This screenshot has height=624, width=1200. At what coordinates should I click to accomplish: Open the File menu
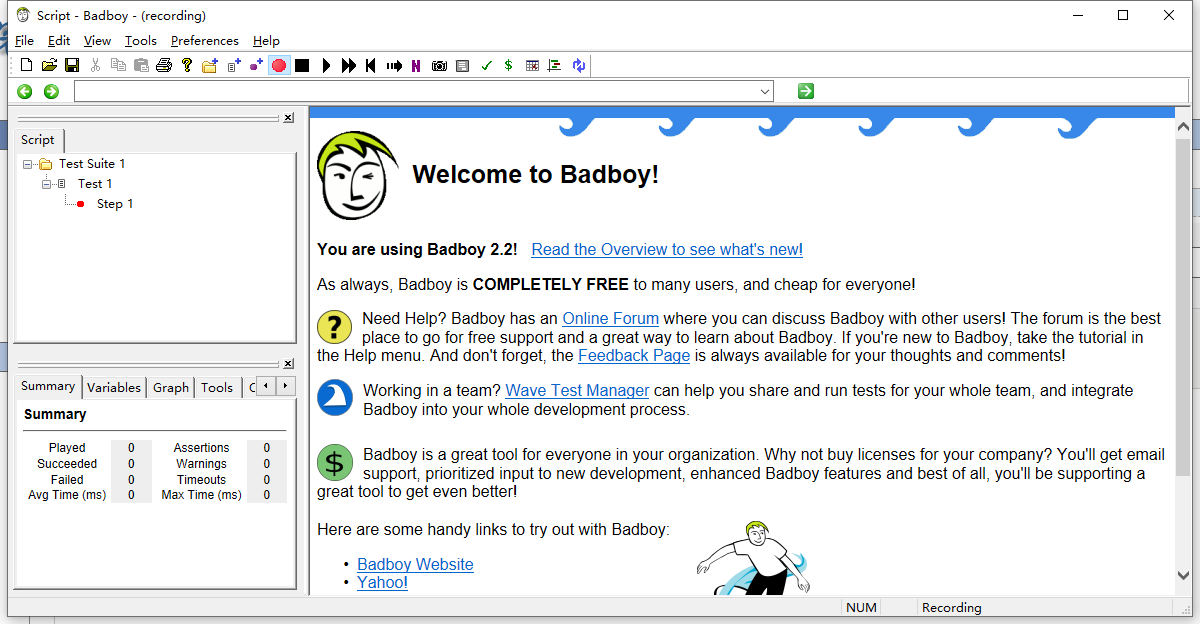[25, 41]
